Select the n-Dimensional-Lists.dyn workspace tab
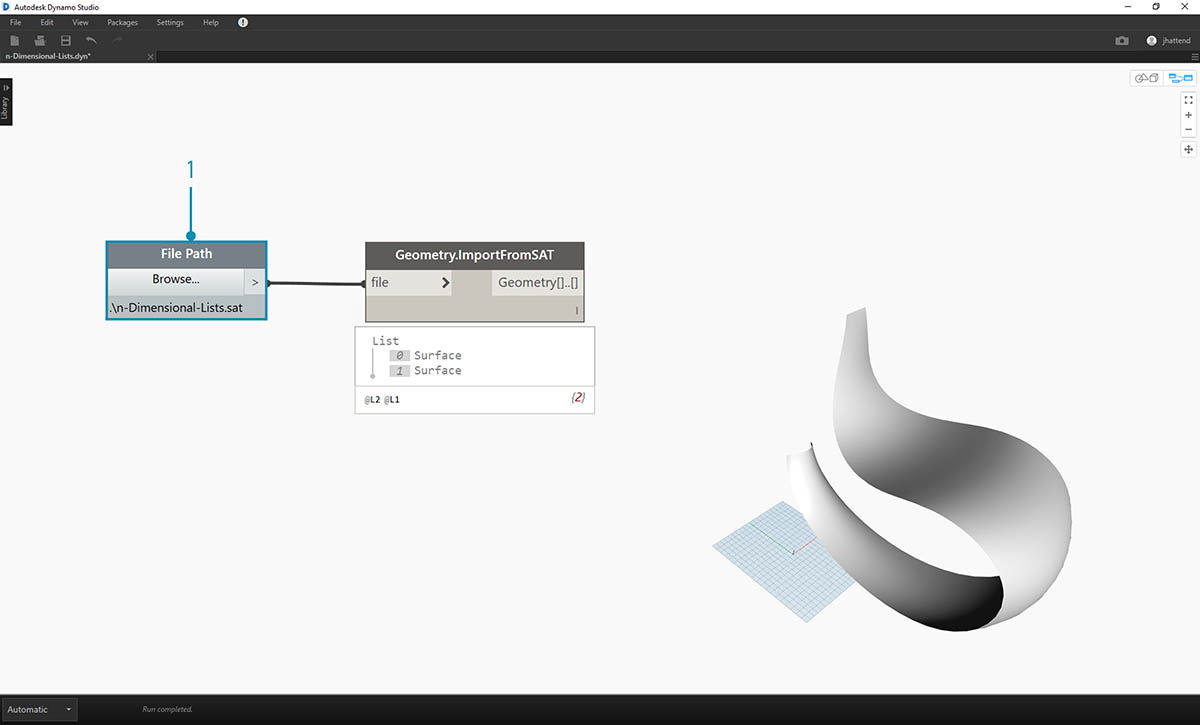Viewport: 1200px width, 725px height. 78,57
